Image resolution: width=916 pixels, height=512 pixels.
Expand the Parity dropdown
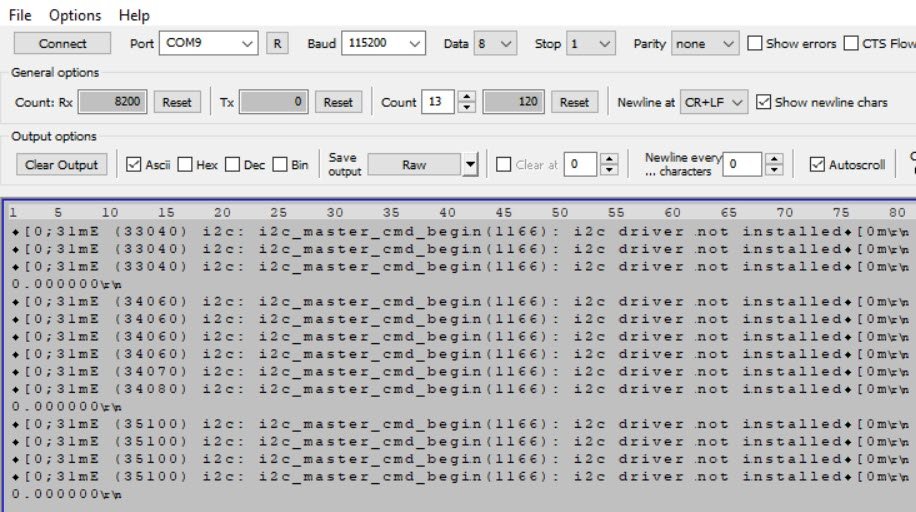pyautogui.click(x=727, y=44)
